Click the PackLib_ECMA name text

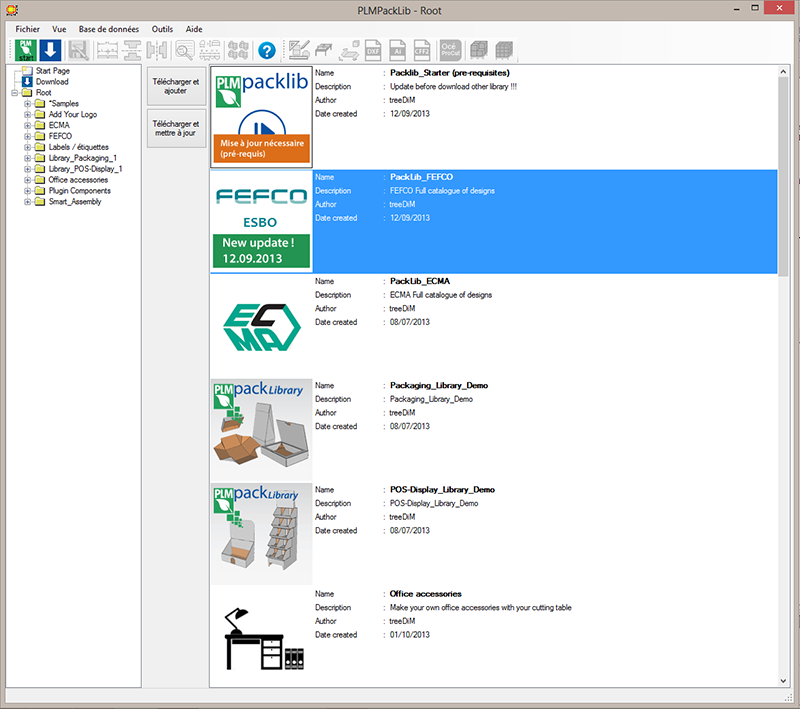420,281
